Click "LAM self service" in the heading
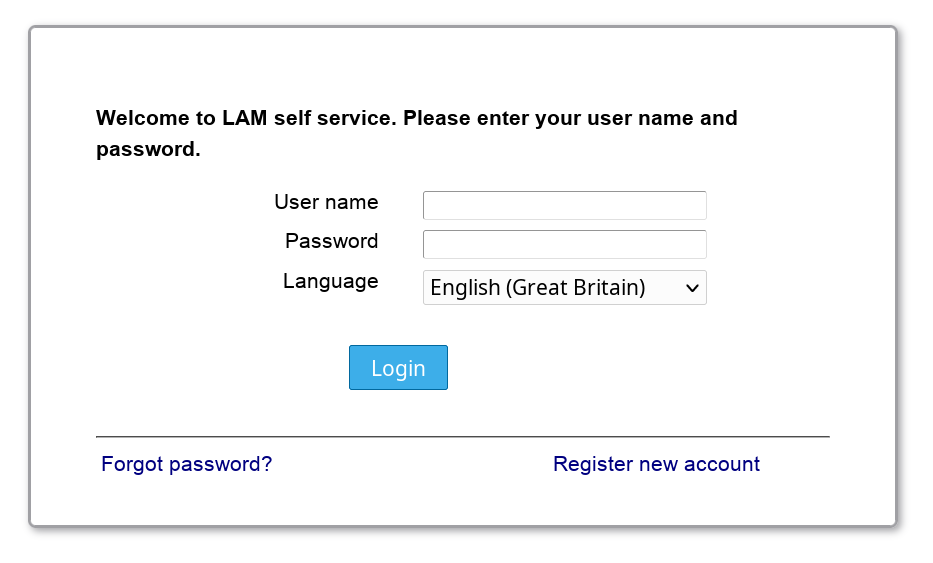 [310, 118]
